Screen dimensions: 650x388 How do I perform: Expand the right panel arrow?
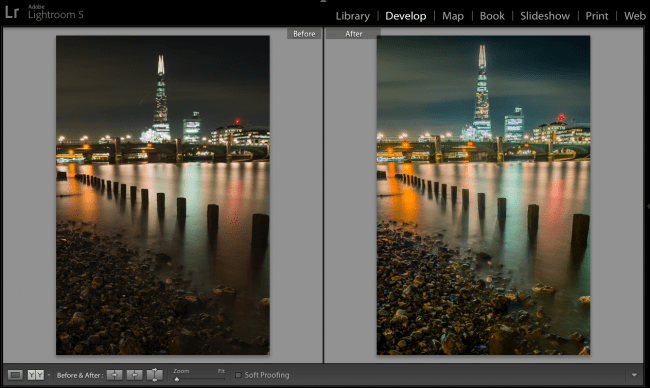click(x=648, y=206)
